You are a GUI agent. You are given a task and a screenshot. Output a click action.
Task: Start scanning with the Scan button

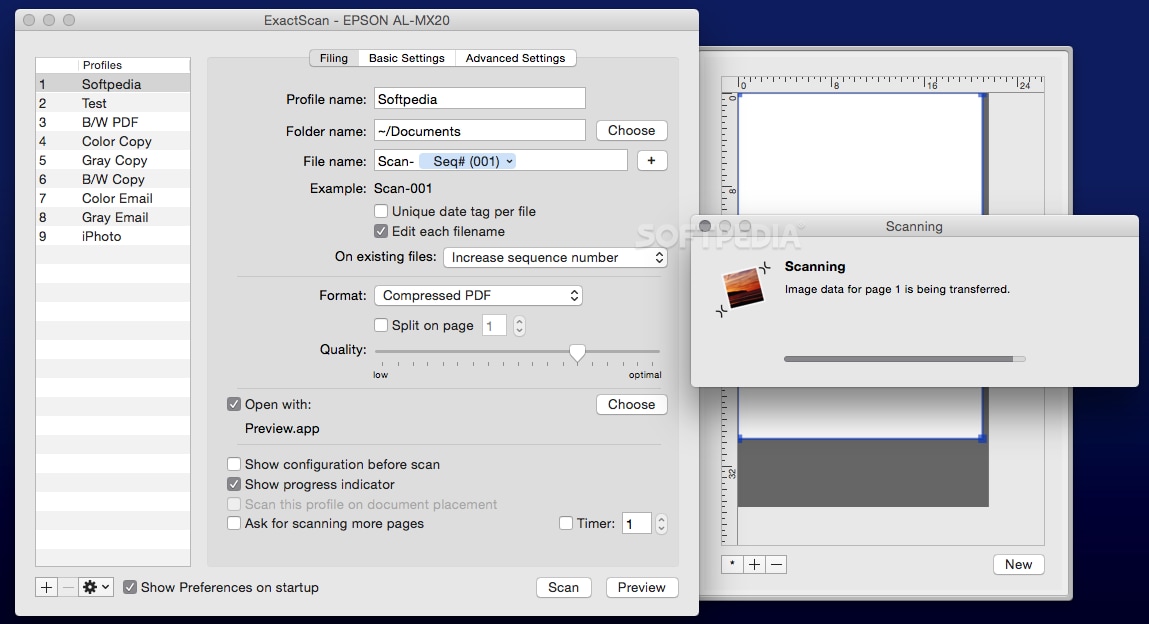point(564,587)
